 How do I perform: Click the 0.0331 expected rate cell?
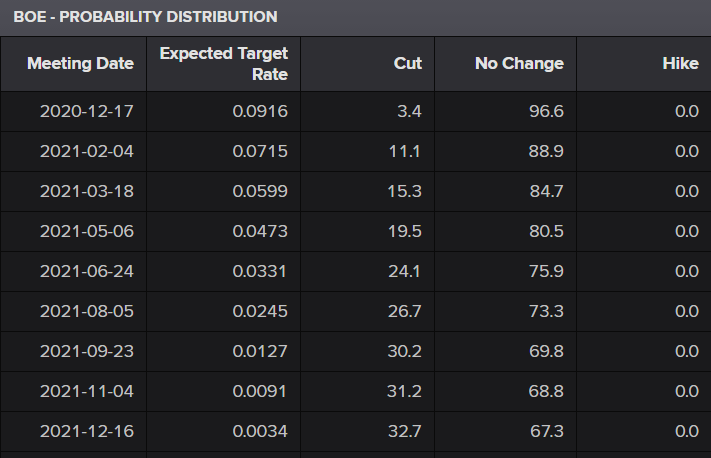point(224,271)
